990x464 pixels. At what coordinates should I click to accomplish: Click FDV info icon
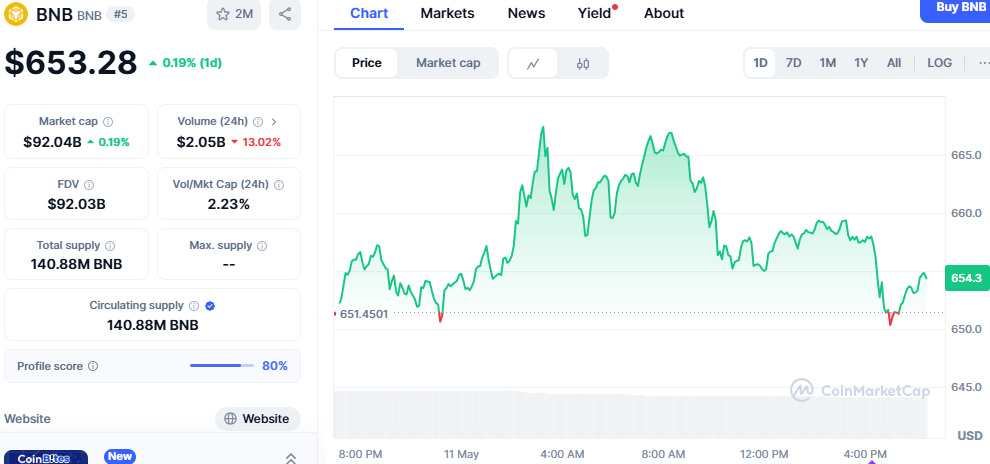89,185
